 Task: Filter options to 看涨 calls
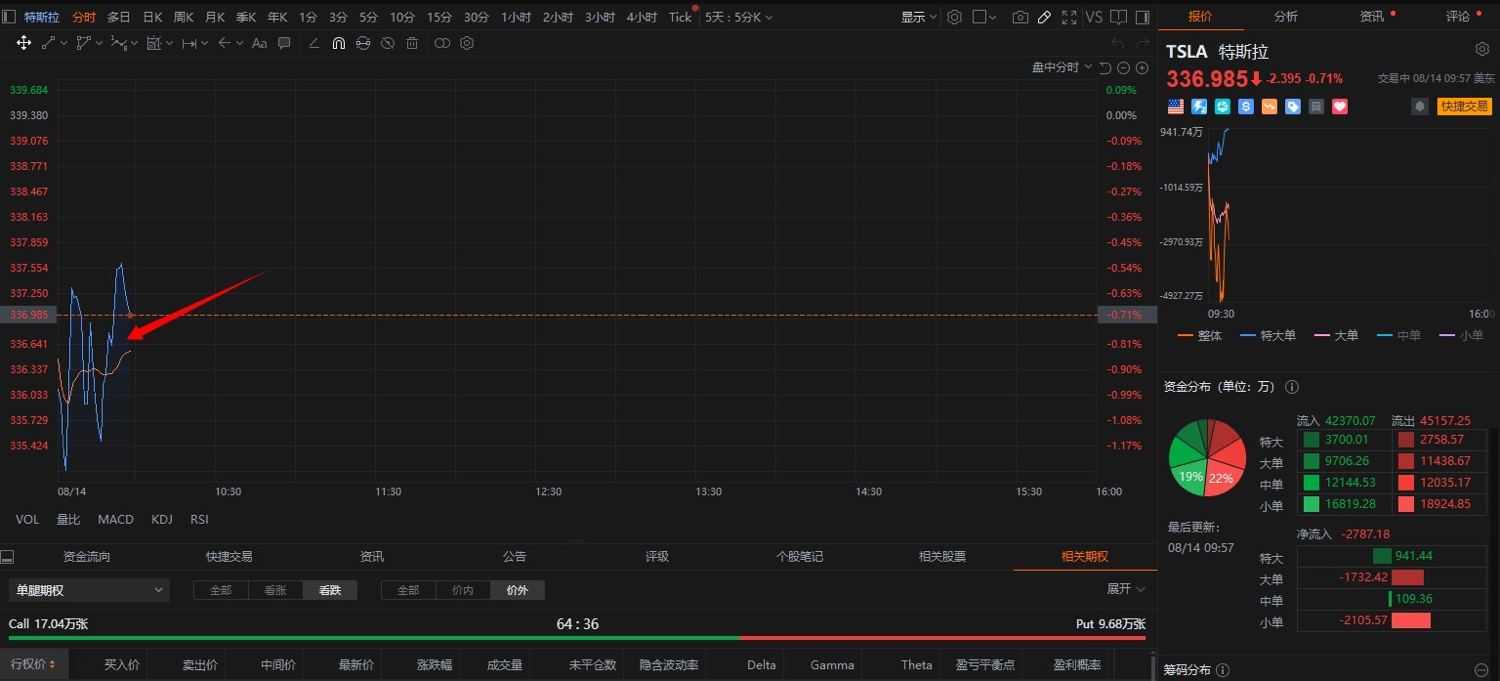coord(276,590)
